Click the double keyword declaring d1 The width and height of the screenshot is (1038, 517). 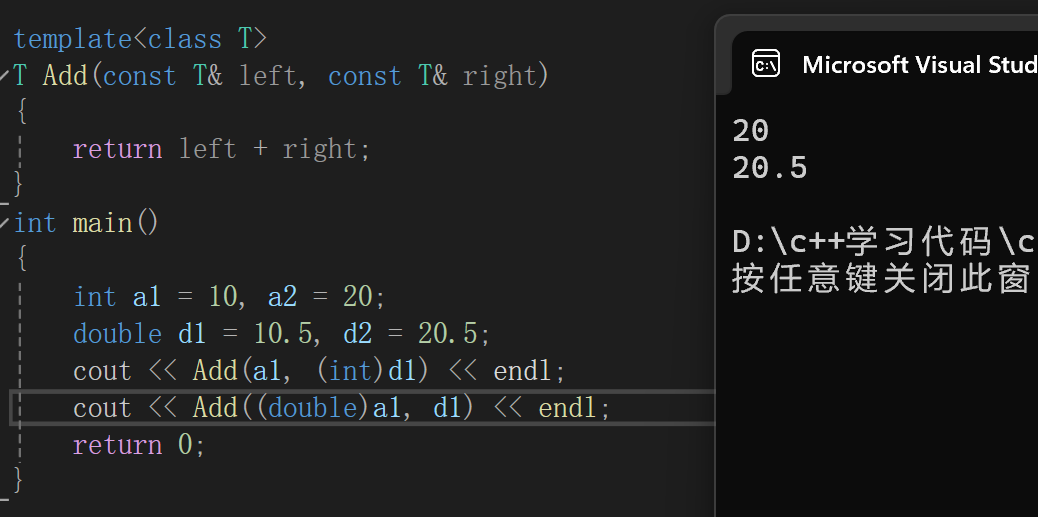coord(117,334)
